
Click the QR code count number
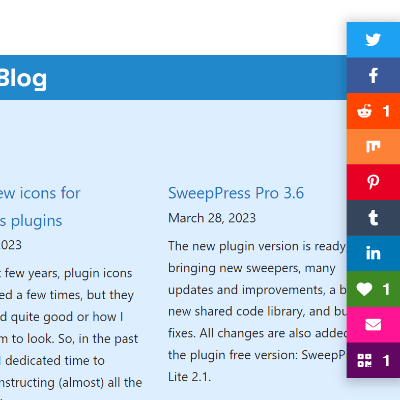point(386,360)
